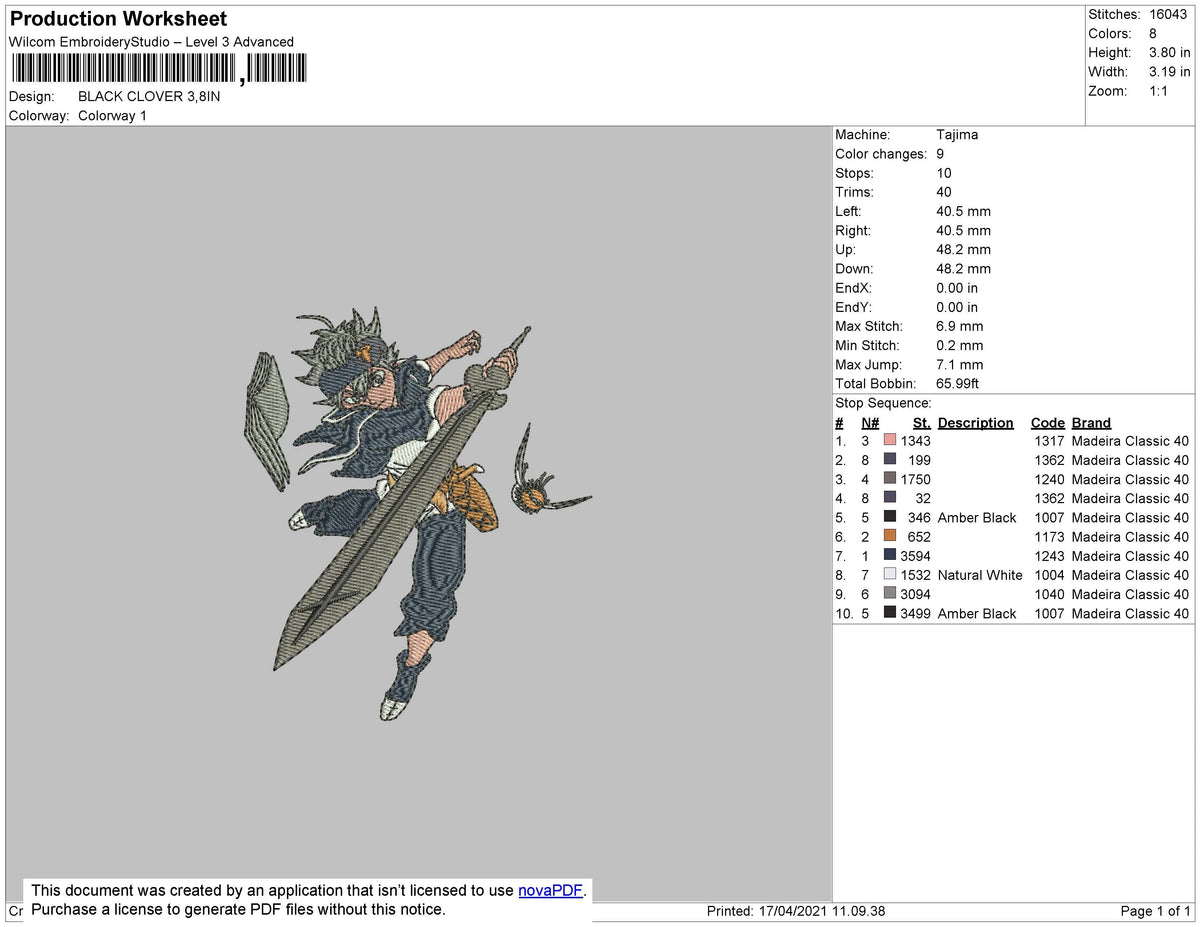Select the stitch count 1750 in row 3

pos(915,480)
